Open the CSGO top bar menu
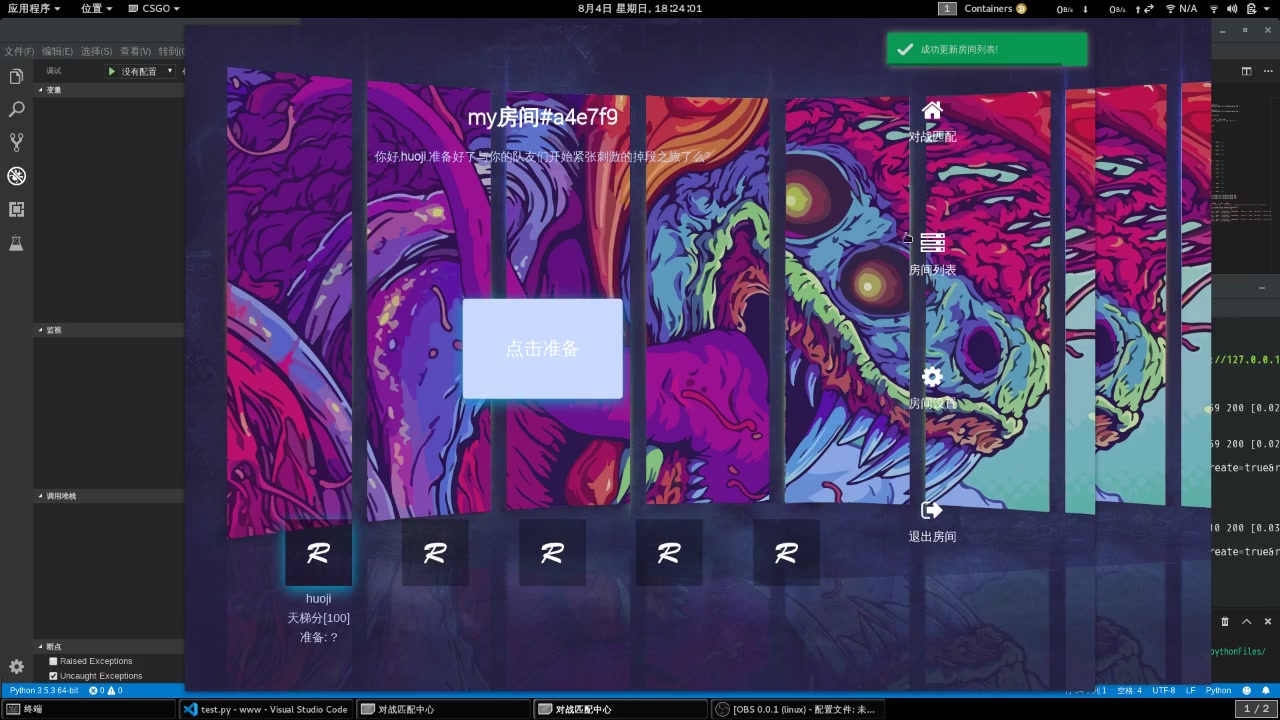Screen dimensions: 1280x720 pos(154,8)
